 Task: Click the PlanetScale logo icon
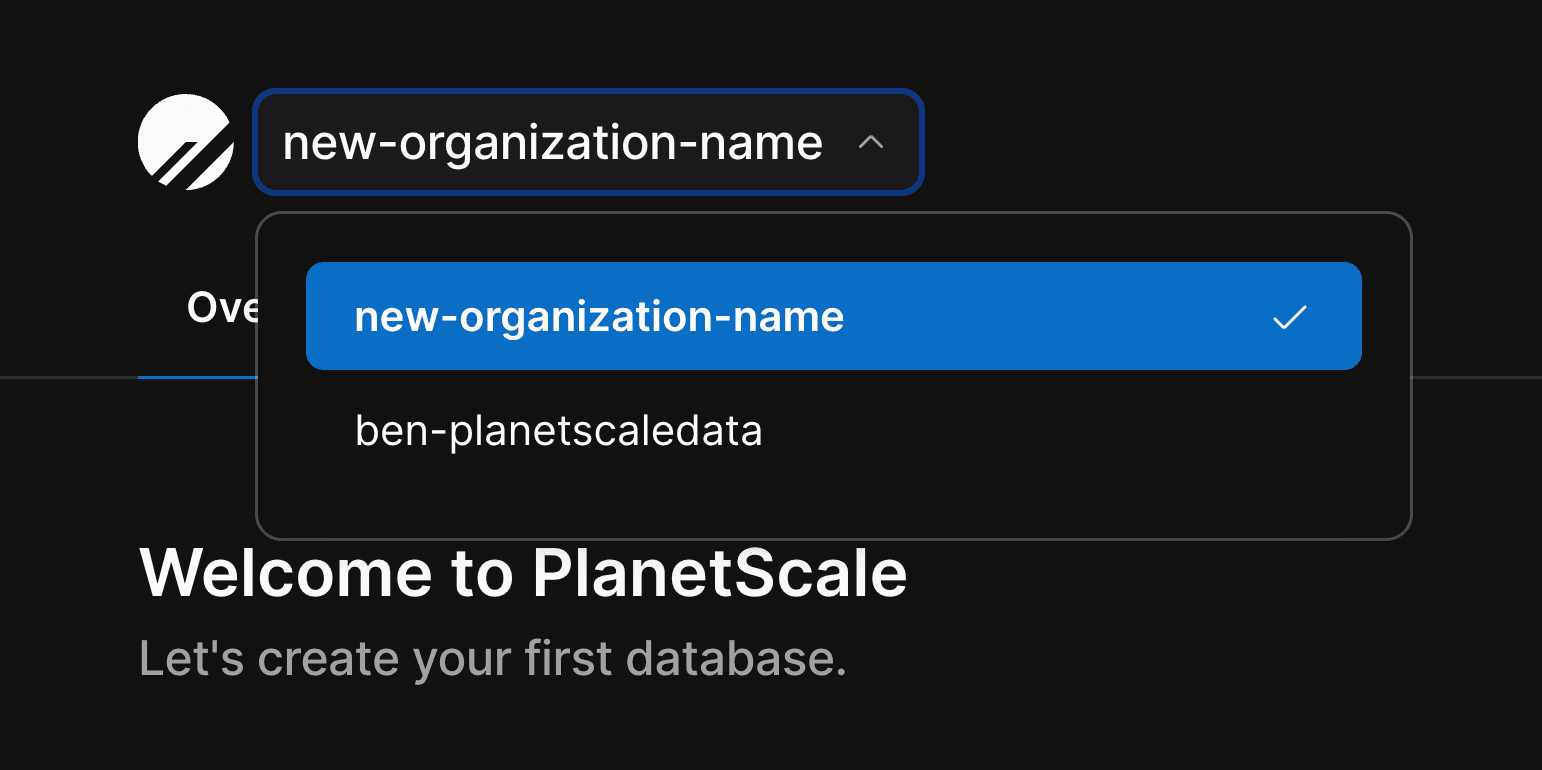pyautogui.click(x=186, y=142)
